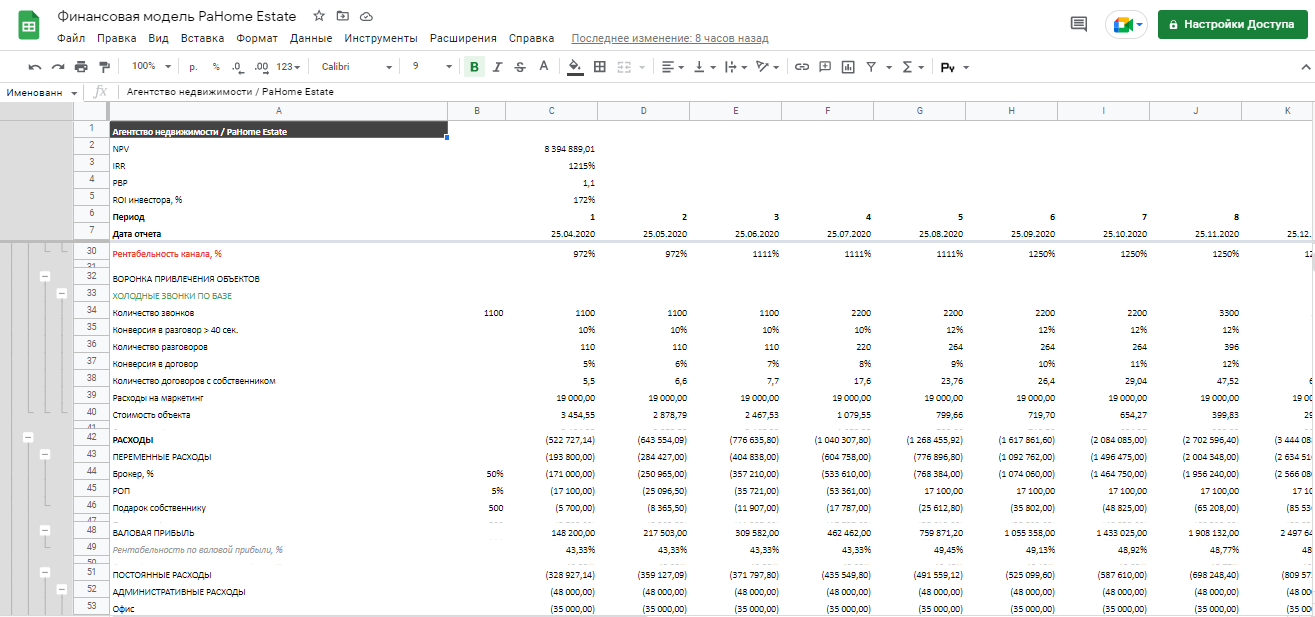
Task: Open number format 123 dropdown
Action: (290, 67)
